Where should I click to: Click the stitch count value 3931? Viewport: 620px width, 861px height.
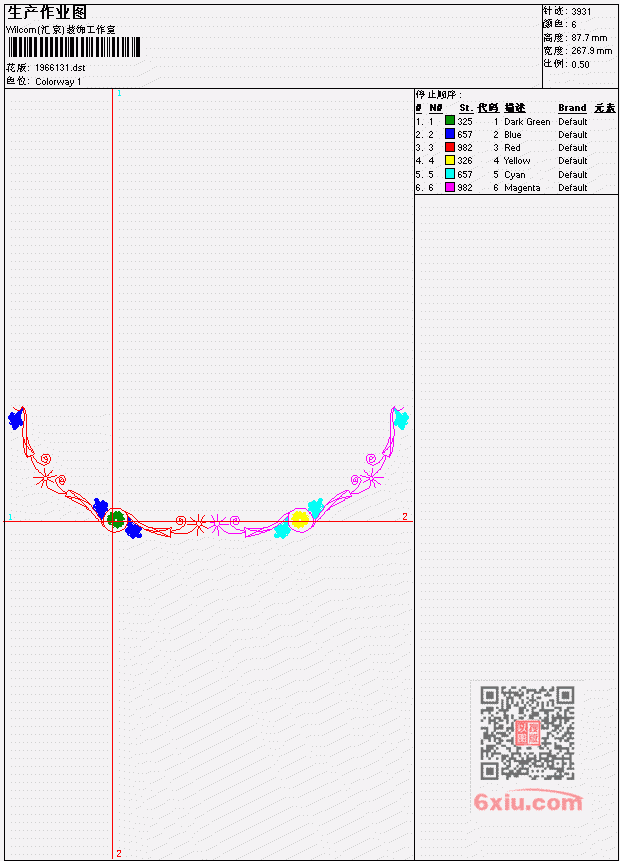click(581, 11)
